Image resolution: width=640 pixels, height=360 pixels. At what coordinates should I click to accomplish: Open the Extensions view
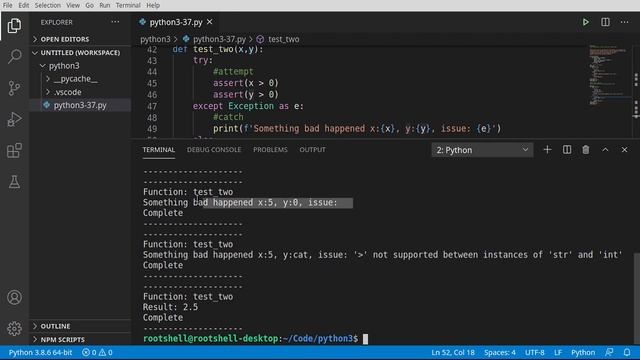[x=14, y=151]
